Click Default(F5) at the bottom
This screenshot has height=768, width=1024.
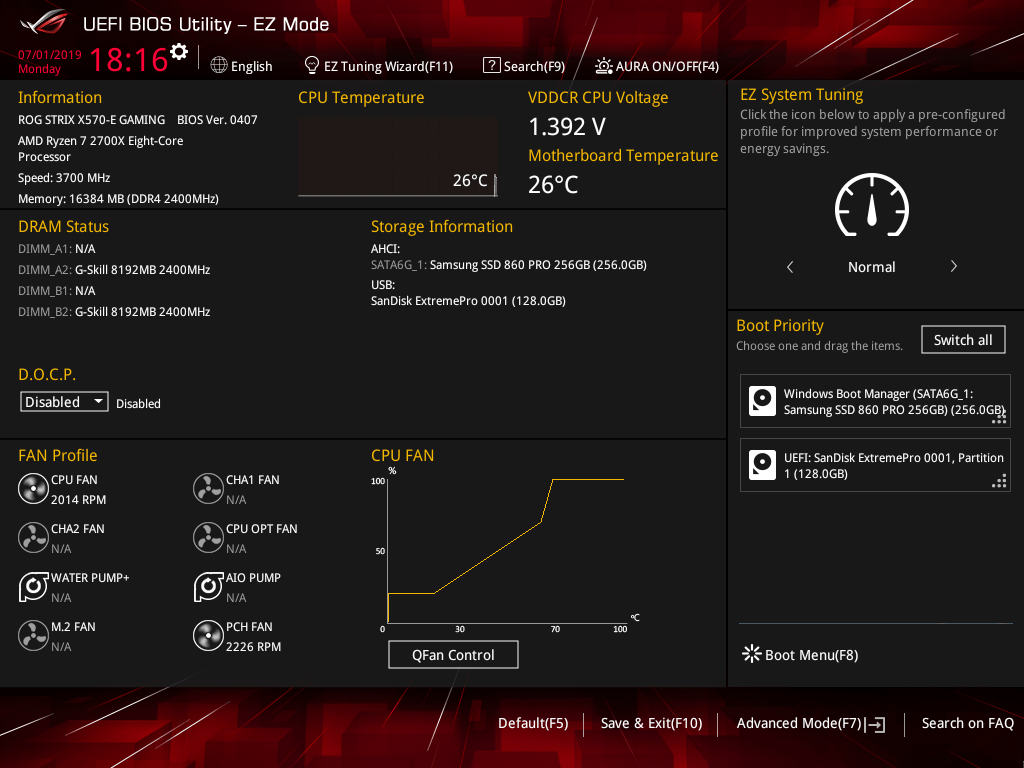(x=533, y=723)
